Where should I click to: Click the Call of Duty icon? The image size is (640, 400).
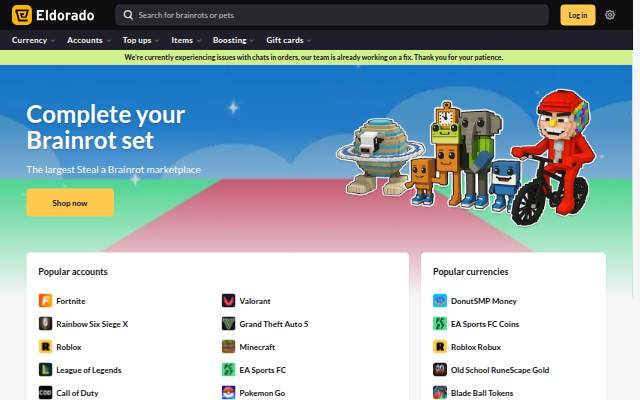pos(45,393)
